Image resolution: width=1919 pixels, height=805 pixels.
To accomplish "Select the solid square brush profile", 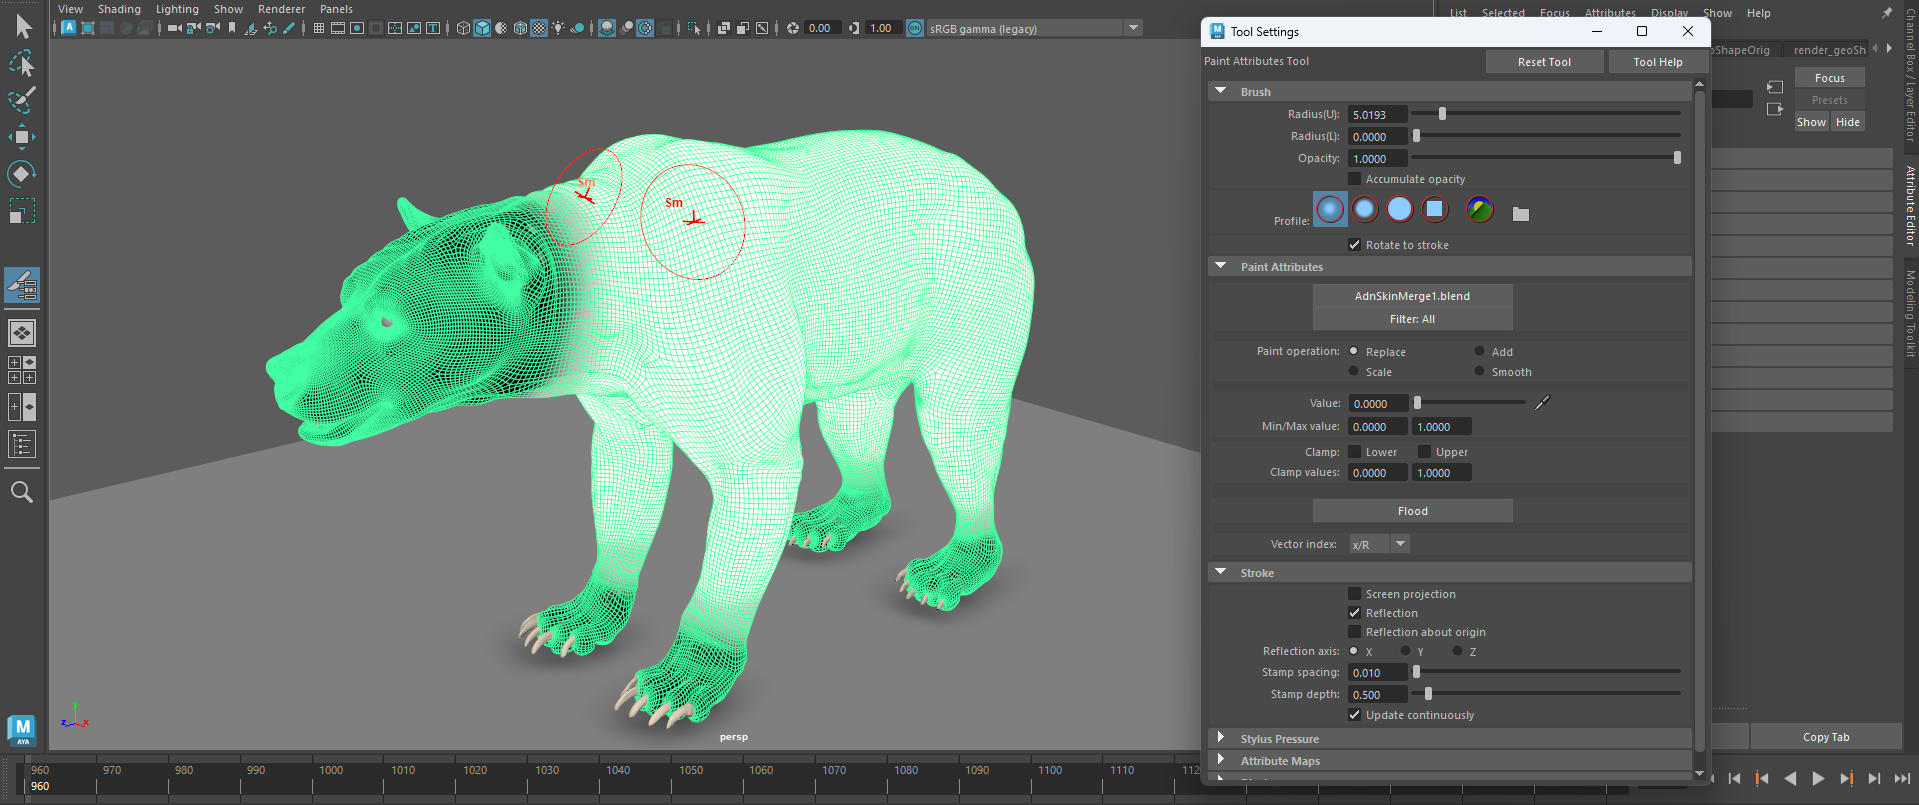I will pyautogui.click(x=1435, y=209).
